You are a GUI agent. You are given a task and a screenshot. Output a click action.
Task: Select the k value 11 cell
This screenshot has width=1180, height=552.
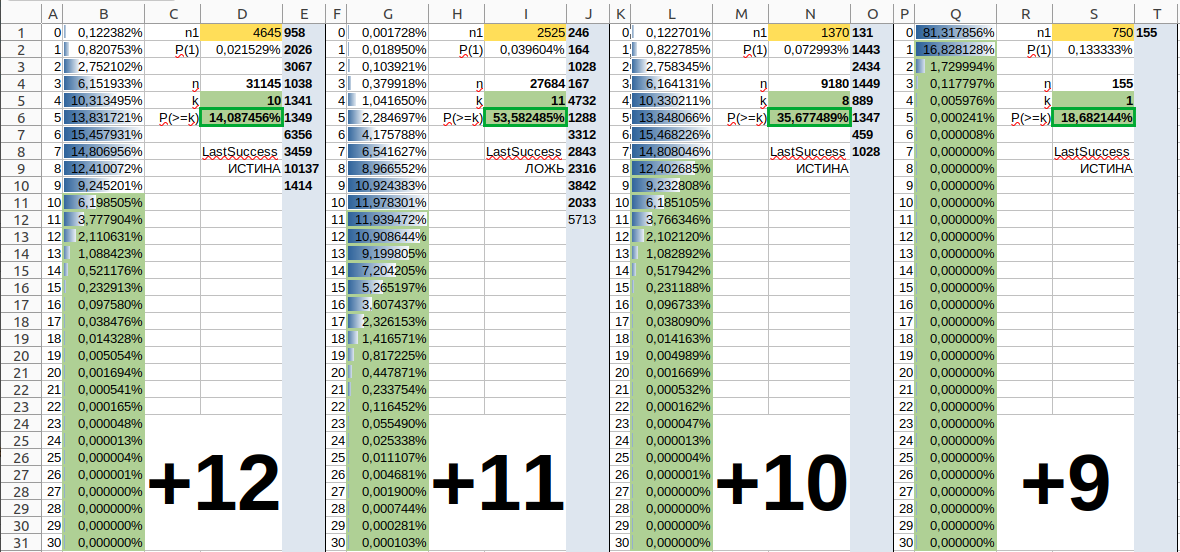click(525, 100)
